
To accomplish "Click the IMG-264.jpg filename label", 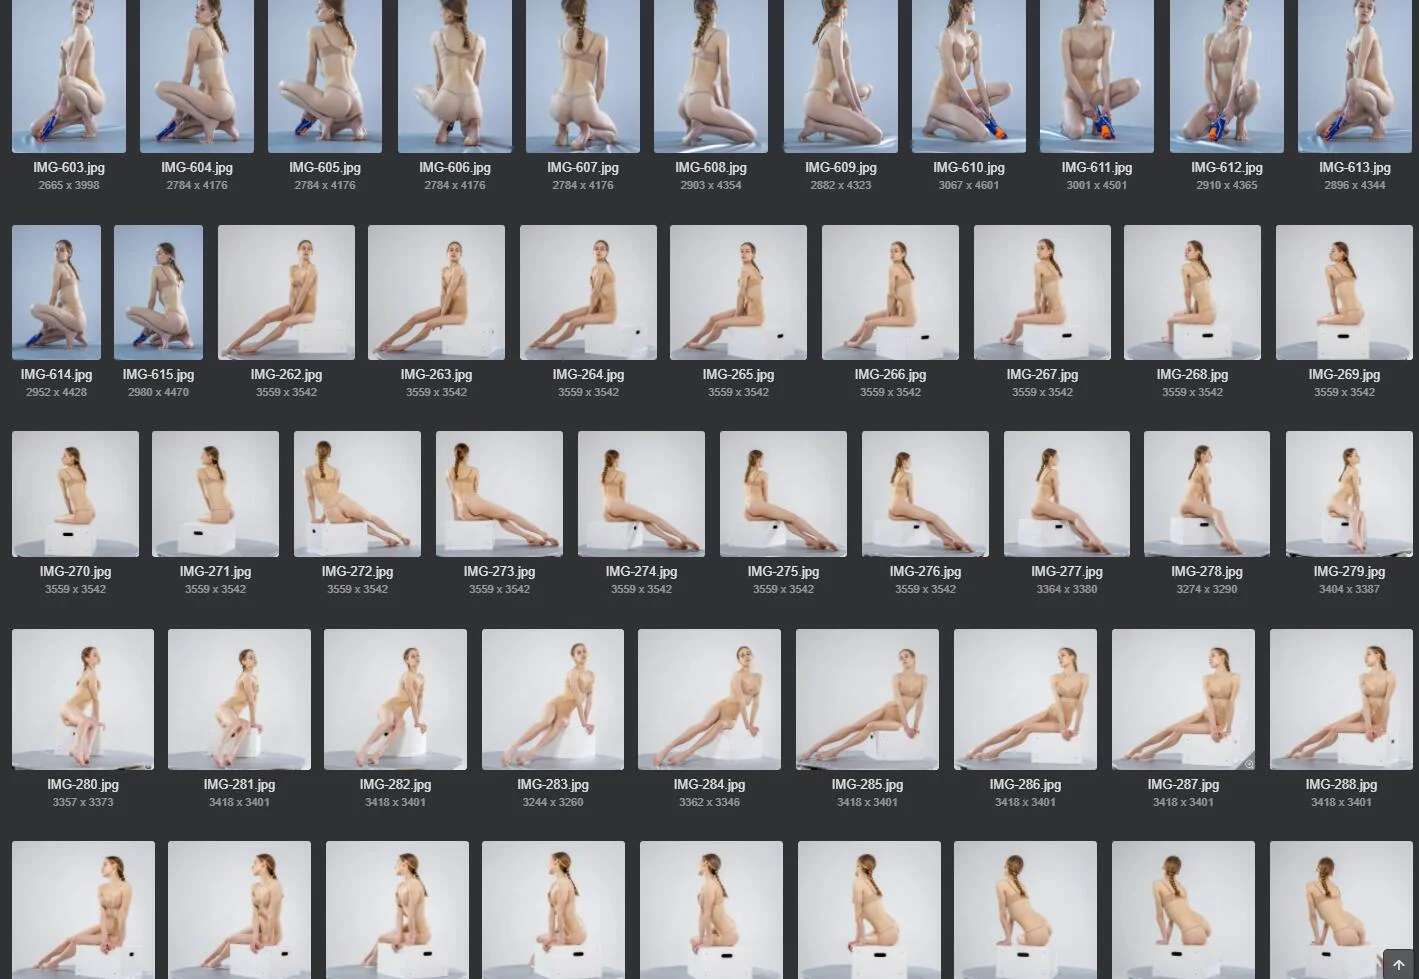I will pos(588,375).
